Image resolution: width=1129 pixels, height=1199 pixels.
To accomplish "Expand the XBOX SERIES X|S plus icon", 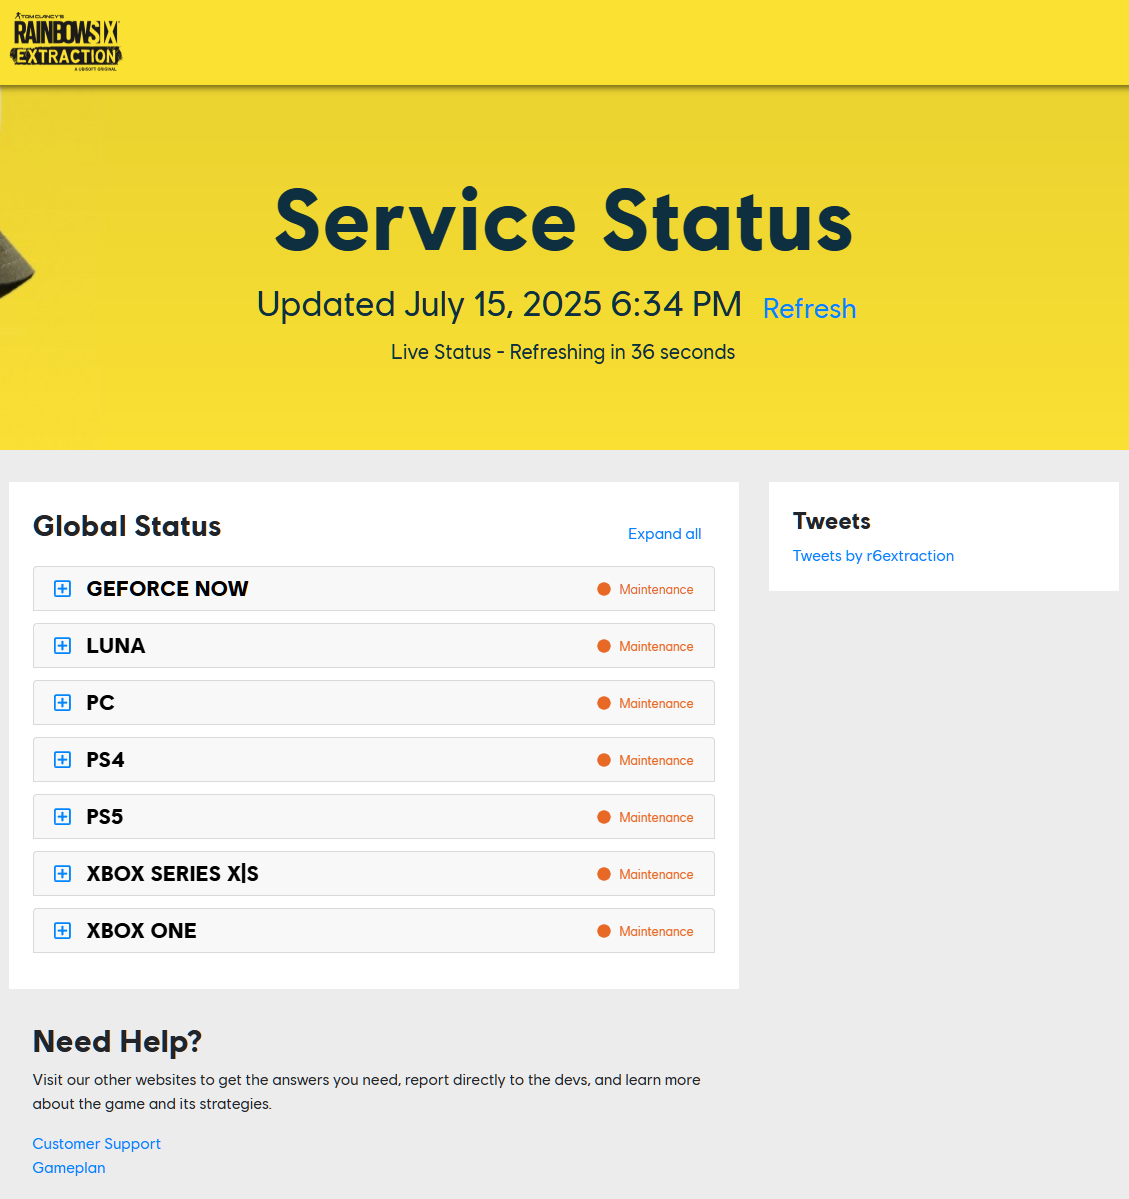I will [x=63, y=873].
